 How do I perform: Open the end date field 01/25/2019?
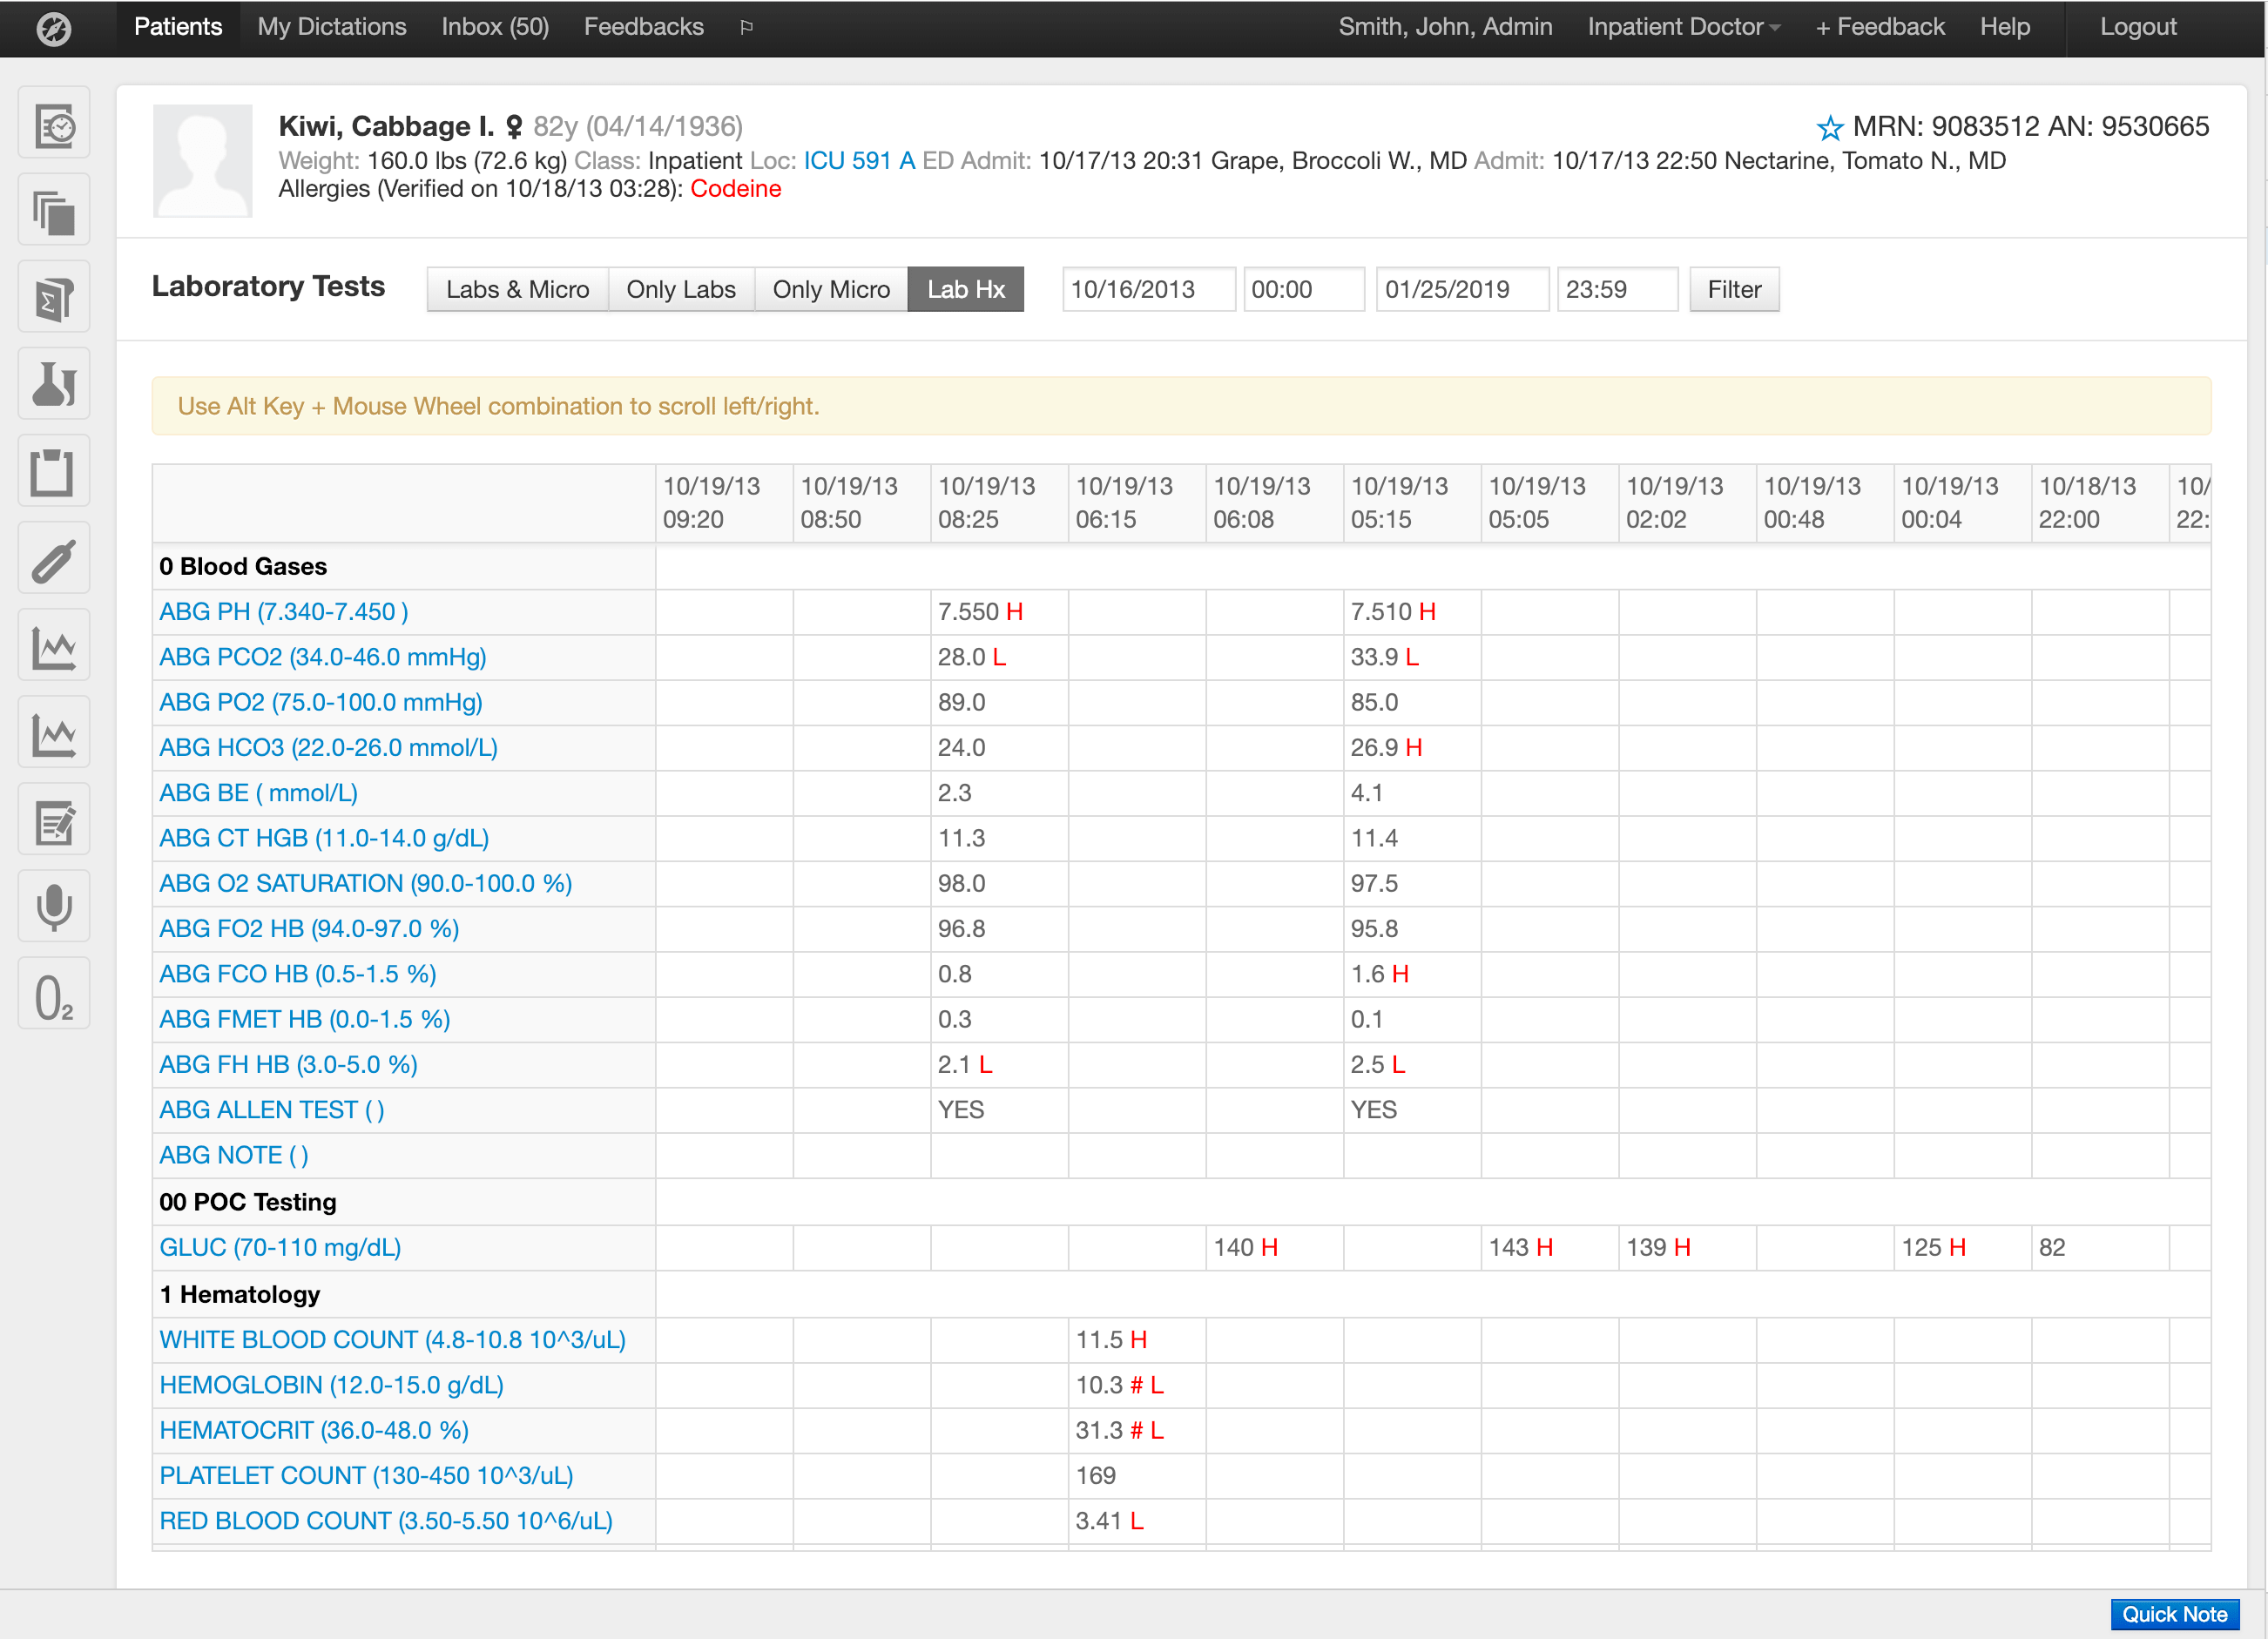1461,290
